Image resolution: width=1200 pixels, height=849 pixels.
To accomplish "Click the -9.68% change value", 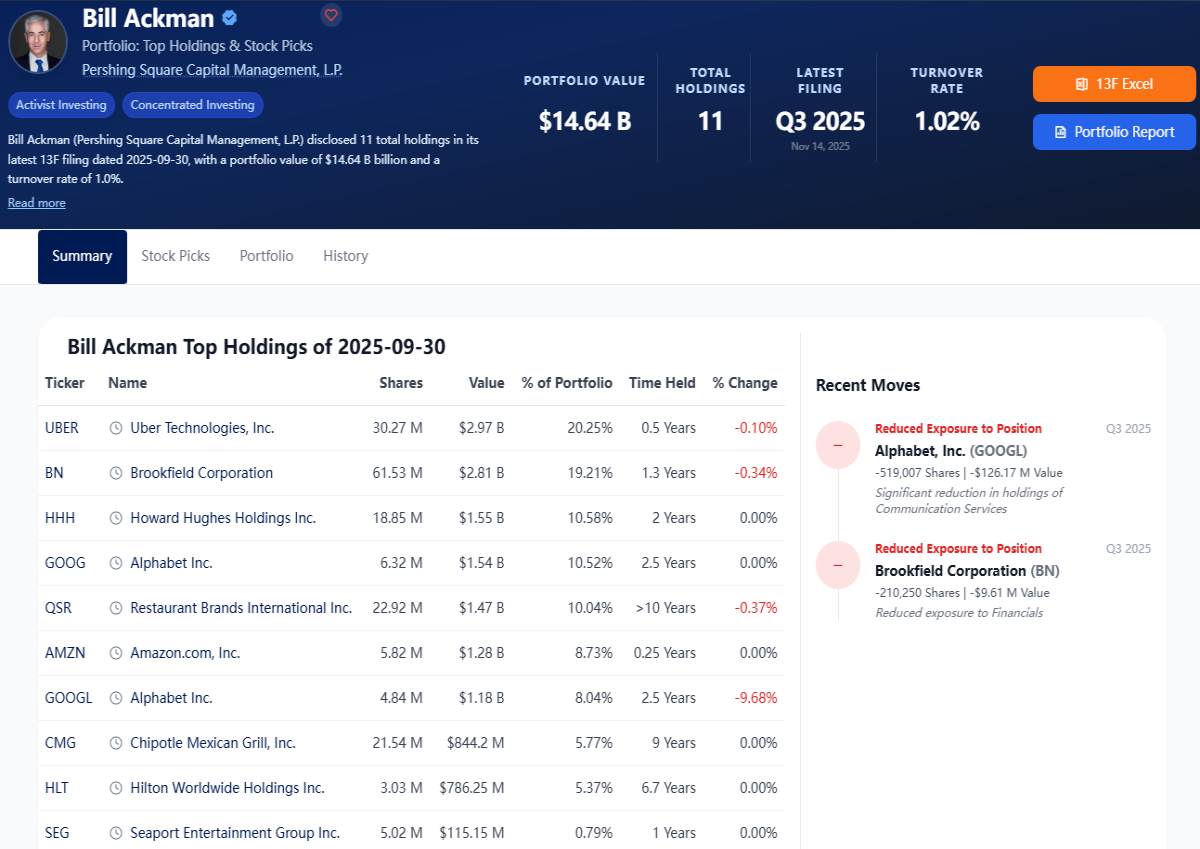I will click(756, 698).
